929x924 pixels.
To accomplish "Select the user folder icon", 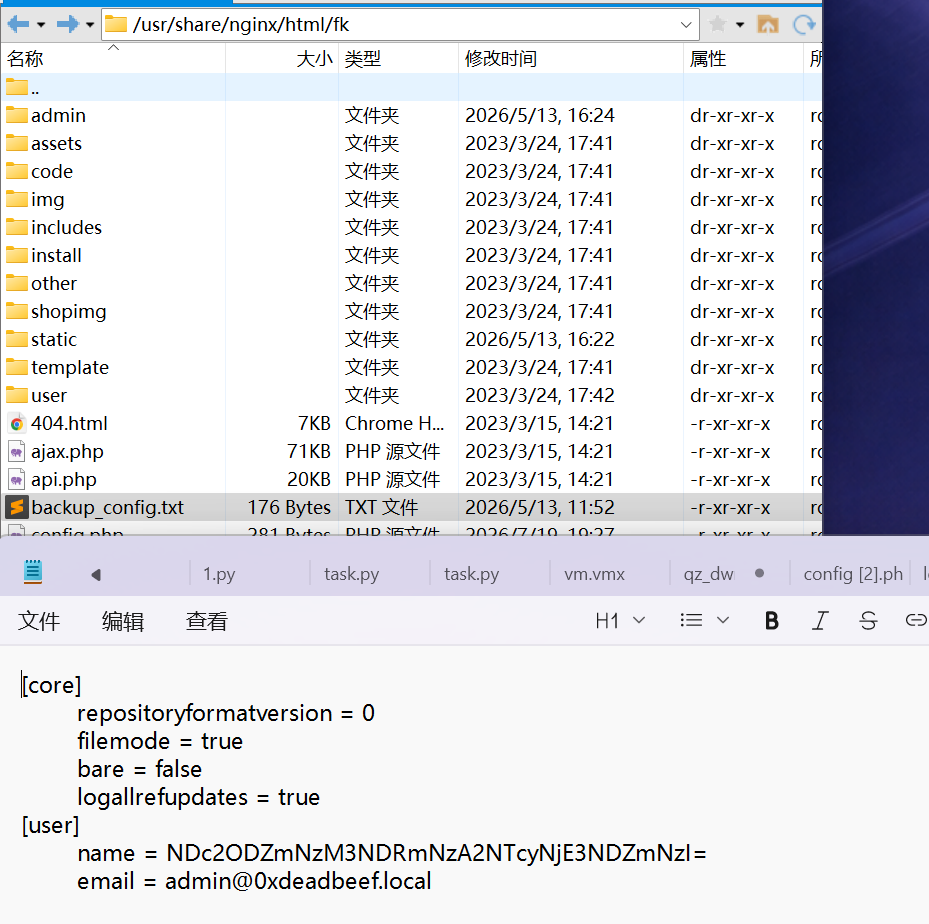I will [x=17, y=396].
